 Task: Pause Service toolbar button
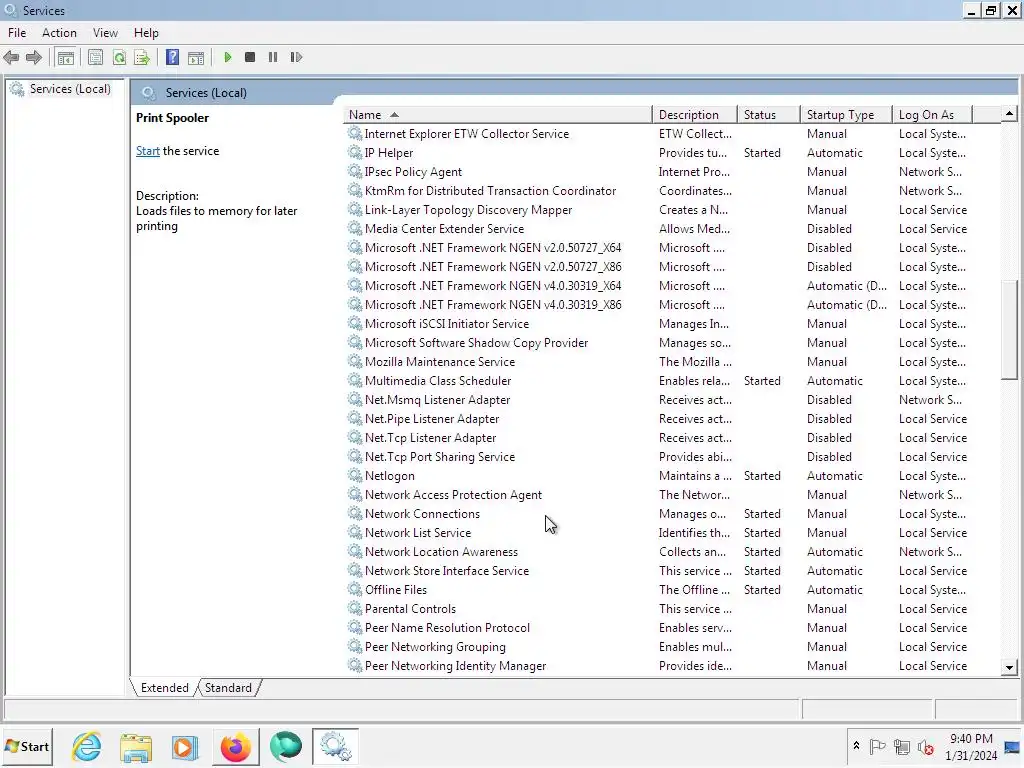coord(273,57)
